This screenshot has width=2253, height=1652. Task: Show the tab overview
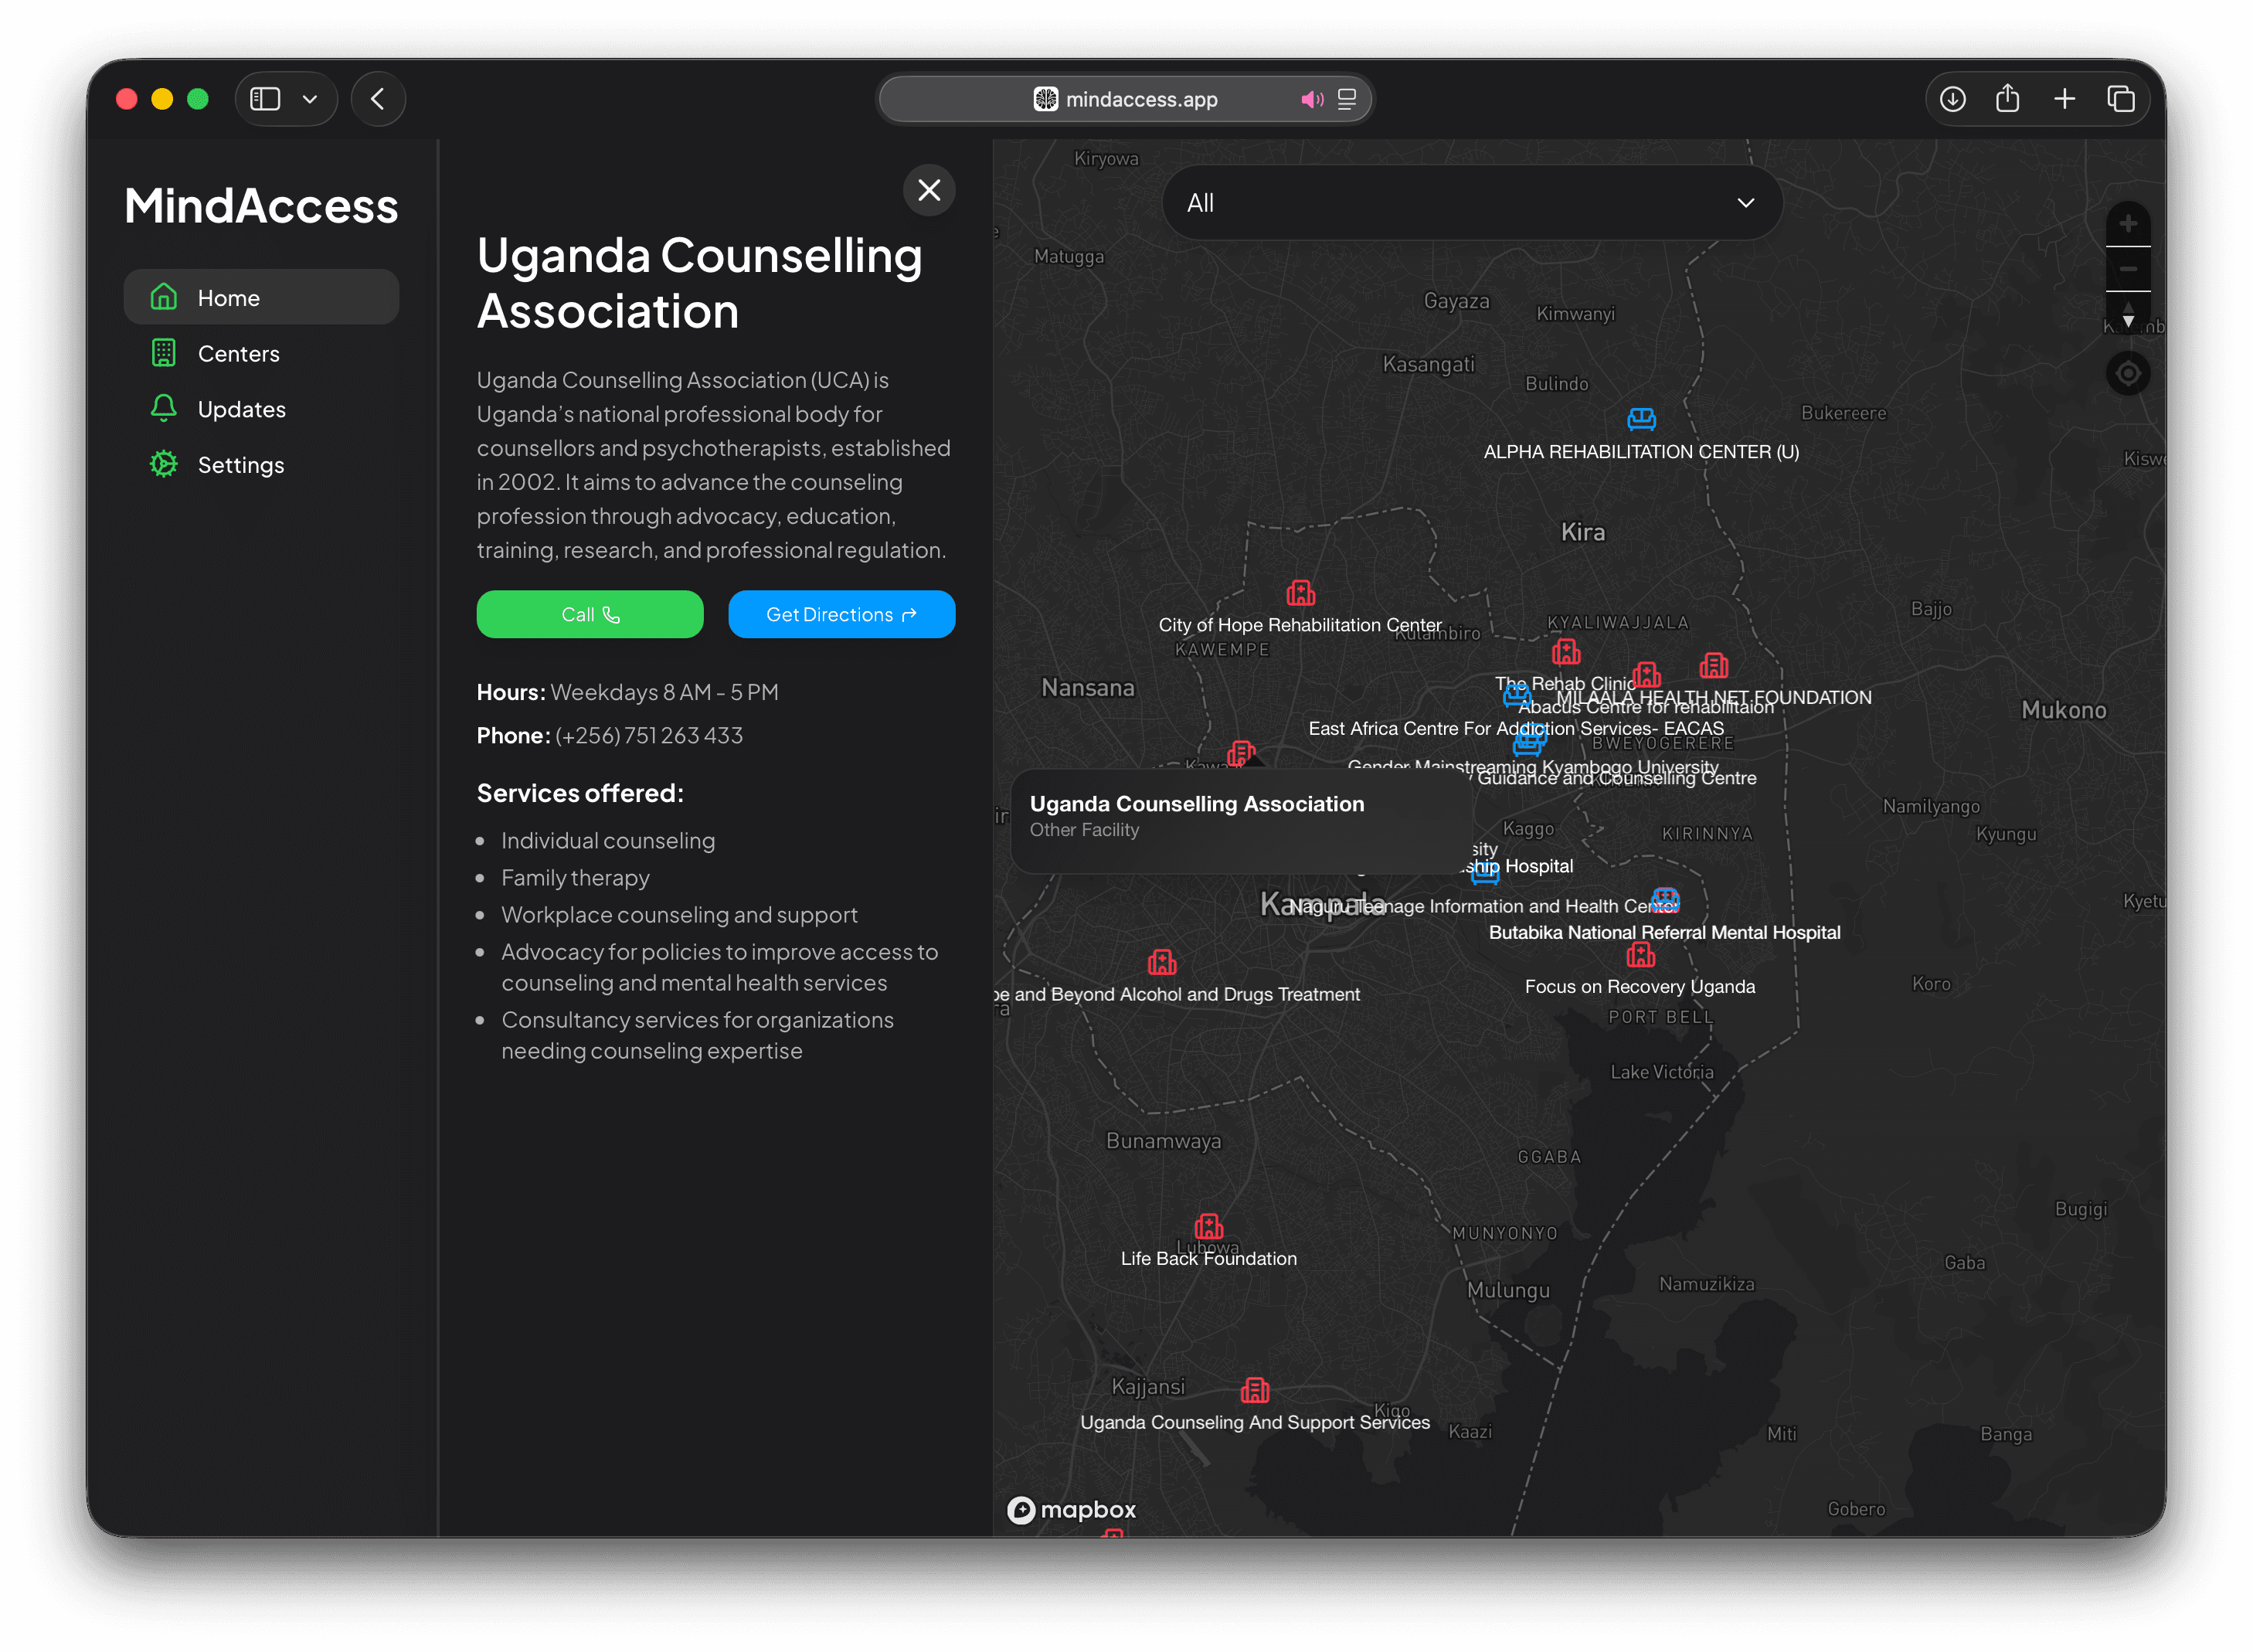click(2120, 99)
